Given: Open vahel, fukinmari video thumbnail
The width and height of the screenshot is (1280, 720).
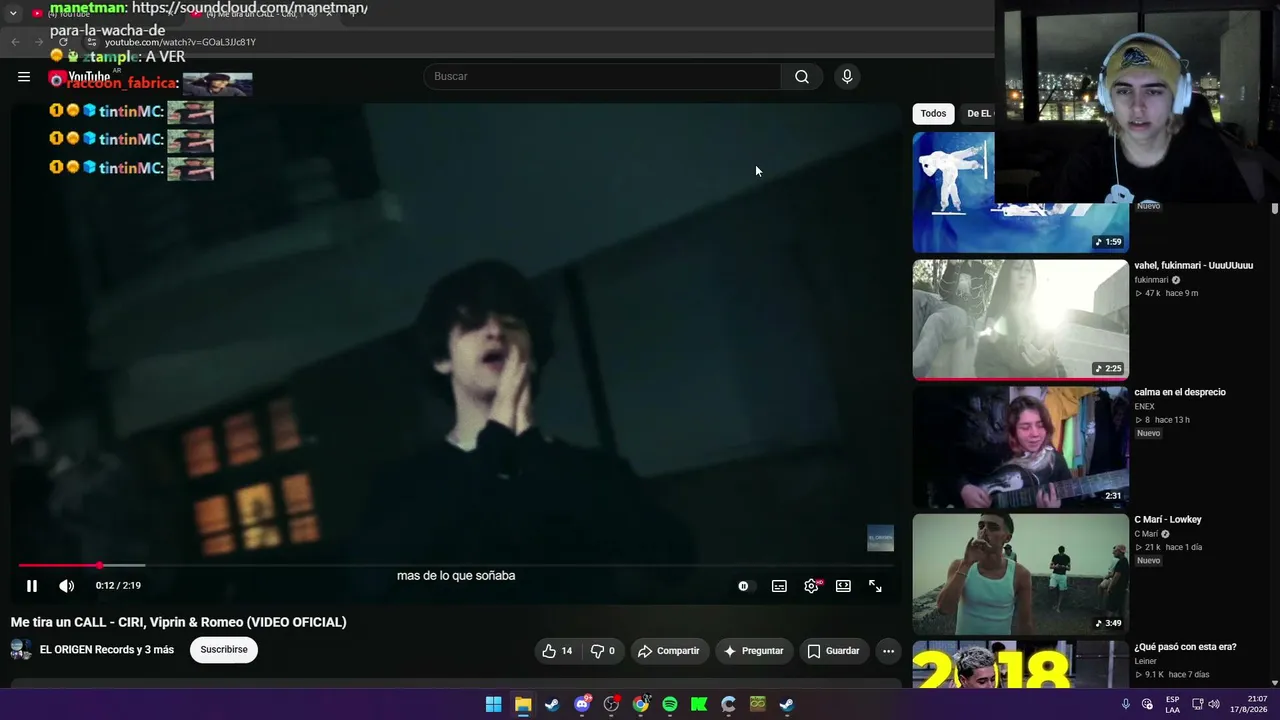Looking at the screenshot, I should 1021,320.
